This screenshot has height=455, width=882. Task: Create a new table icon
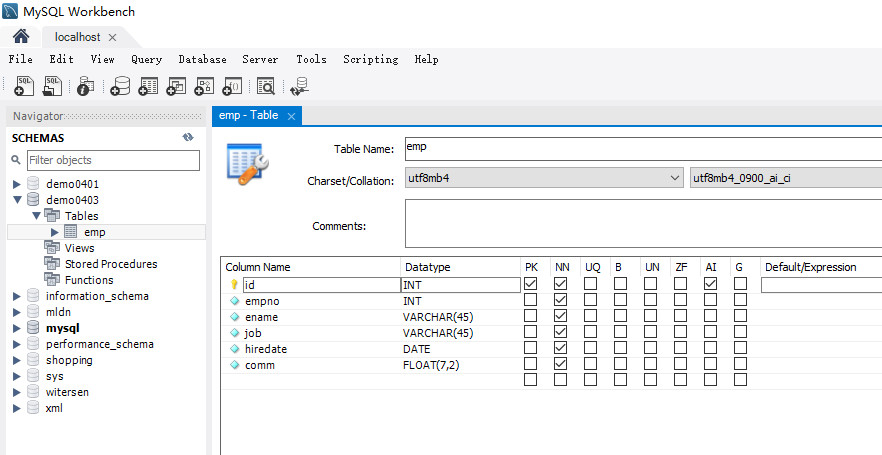click(148, 86)
